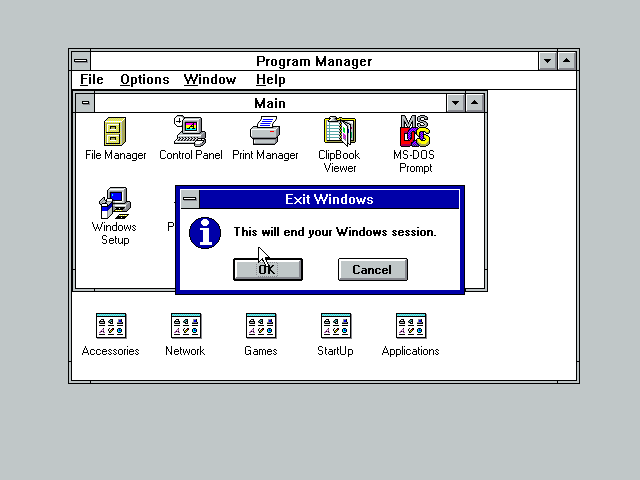This screenshot has width=640, height=480.
Task: Click the 'This will end your Windows session.' text
Action: tap(335, 232)
